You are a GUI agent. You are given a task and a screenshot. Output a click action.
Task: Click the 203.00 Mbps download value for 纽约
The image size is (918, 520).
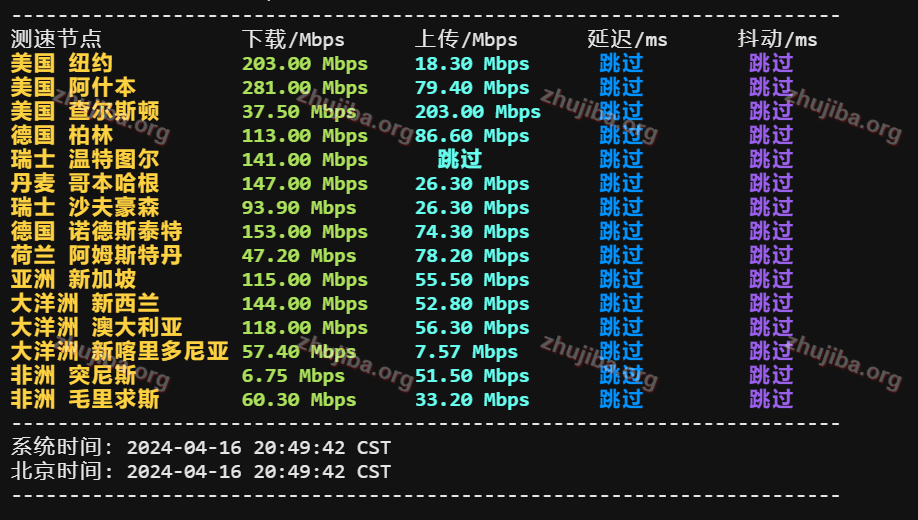[x=305, y=63]
